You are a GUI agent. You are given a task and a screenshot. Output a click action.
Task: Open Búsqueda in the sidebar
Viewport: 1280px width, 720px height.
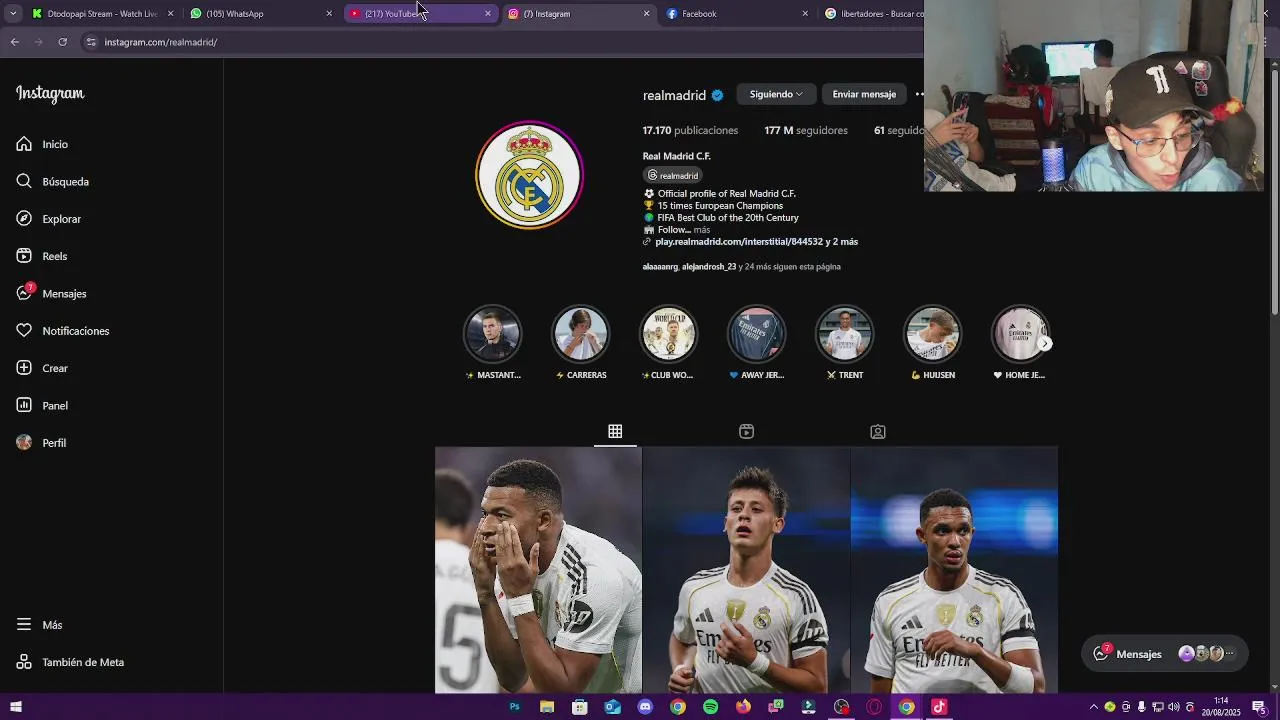[x=52, y=181]
